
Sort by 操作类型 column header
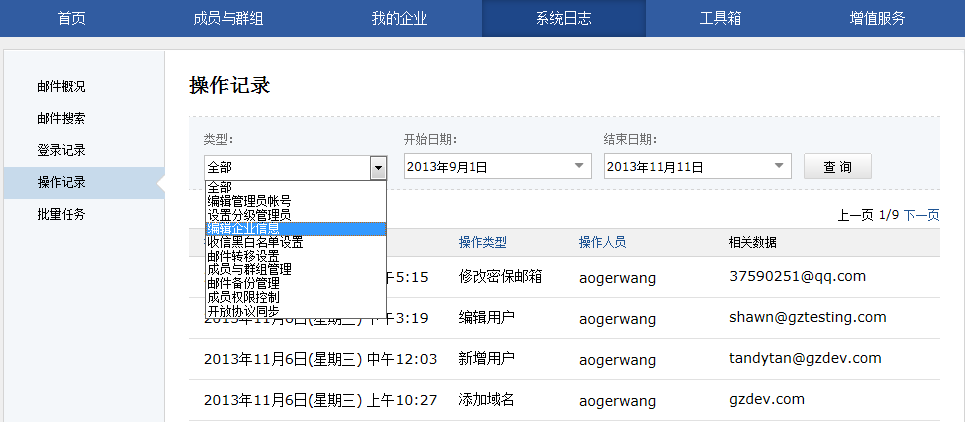tap(482, 242)
